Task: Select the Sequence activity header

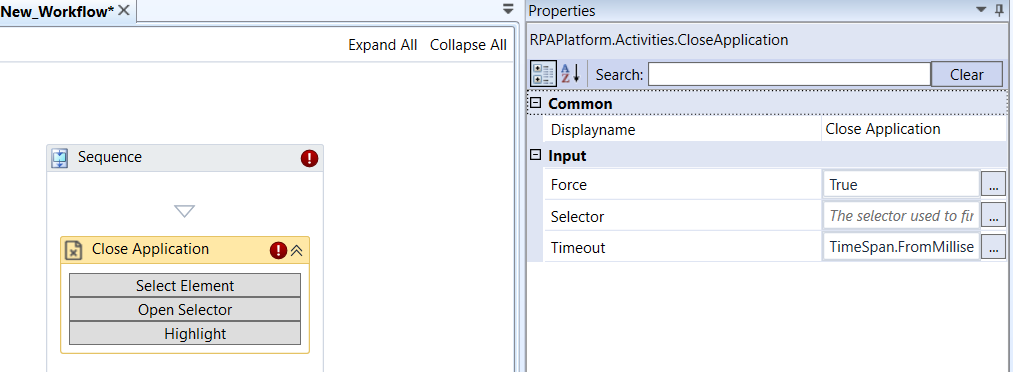Action: coord(185,158)
